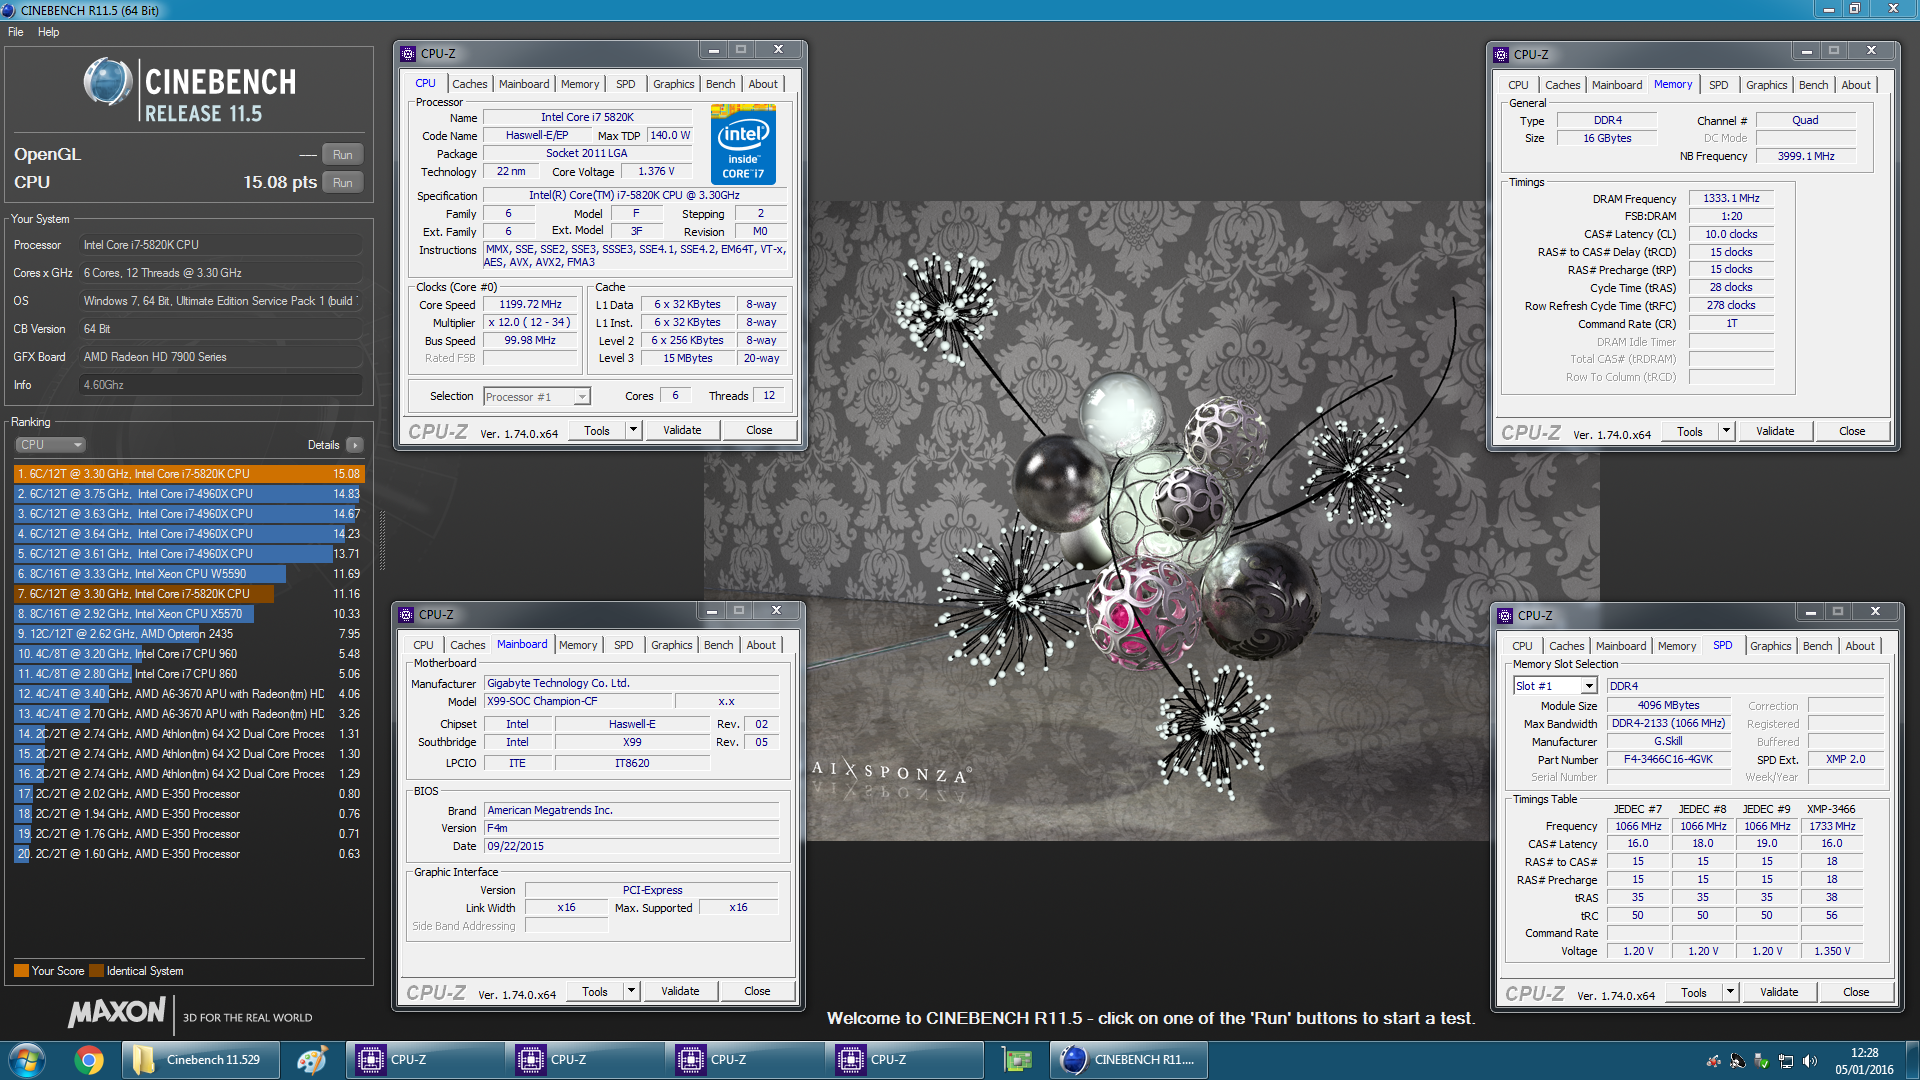Image resolution: width=1920 pixels, height=1080 pixels.
Task: Click the Info field showing 4.60Ghz
Action: pos(220,385)
